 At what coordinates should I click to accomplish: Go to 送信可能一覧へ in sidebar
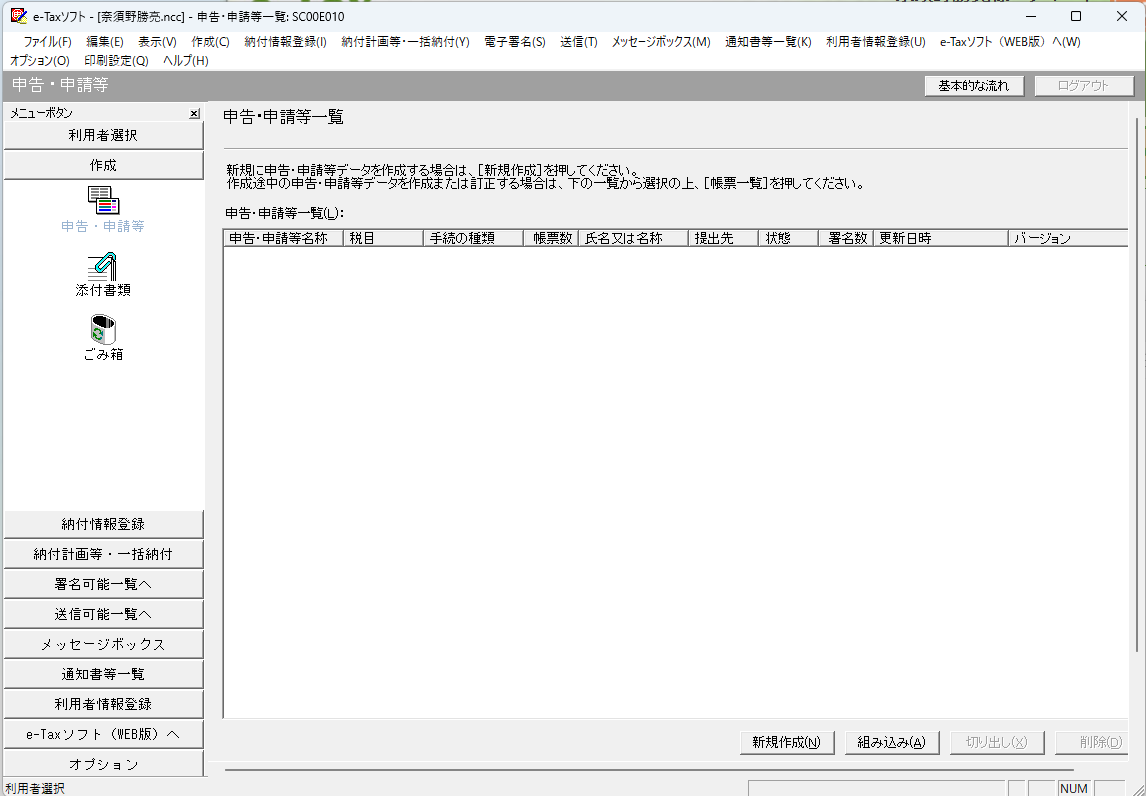pyautogui.click(x=103, y=614)
